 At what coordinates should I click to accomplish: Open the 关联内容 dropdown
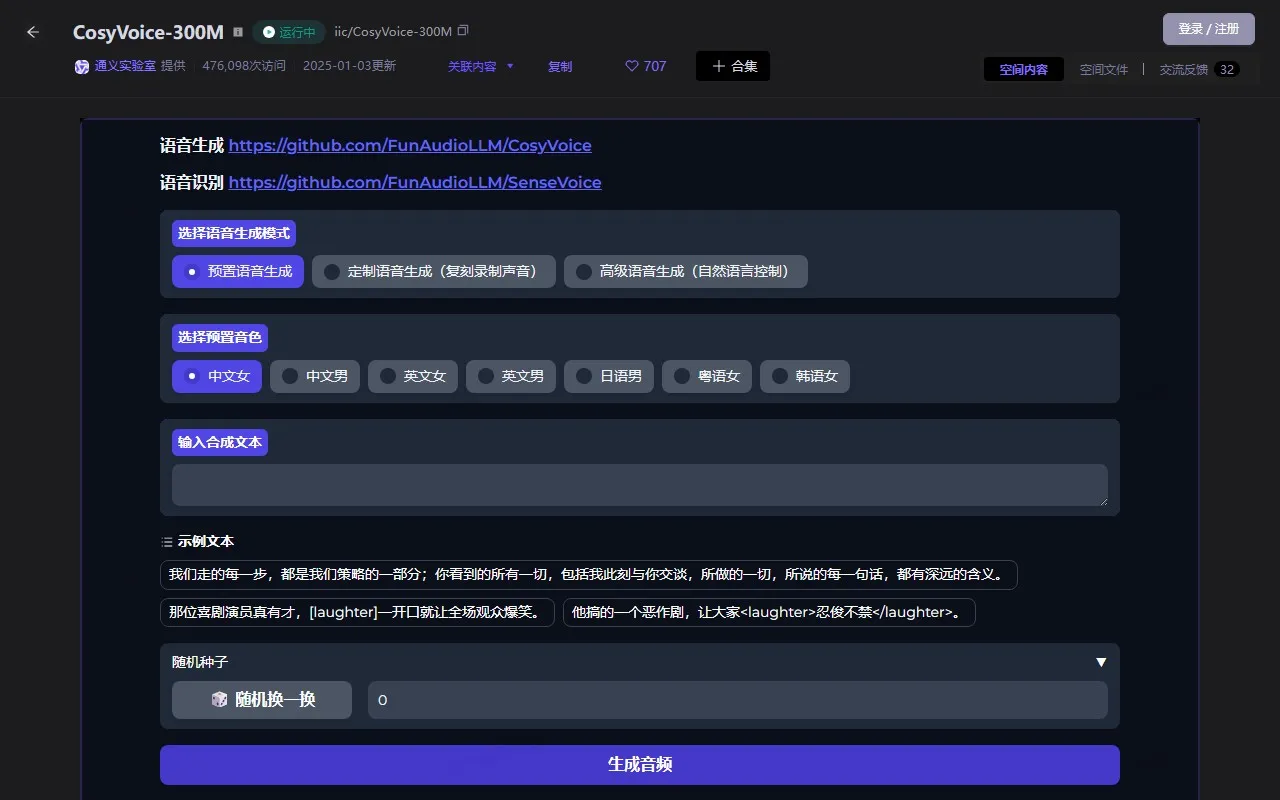coord(480,66)
